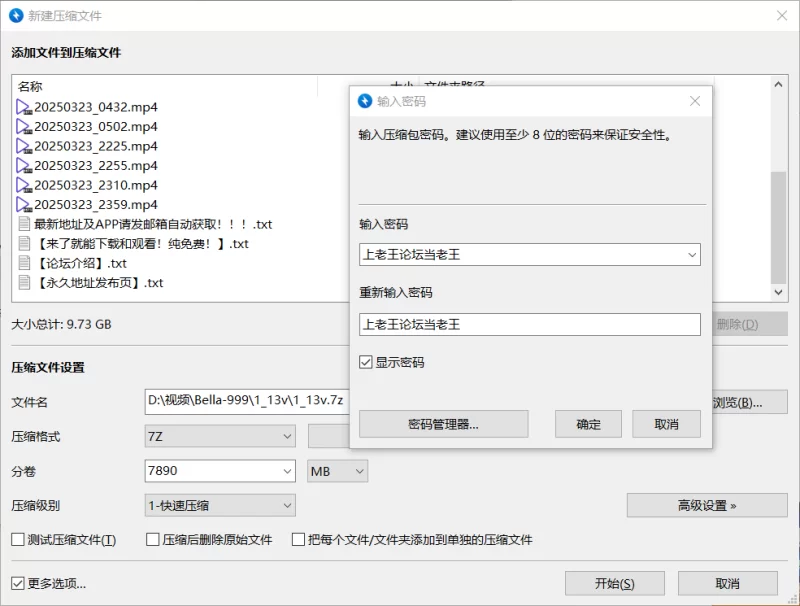Click video icon of 20250323_0502.mp4
The height and width of the screenshot is (606, 800).
(24, 127)
